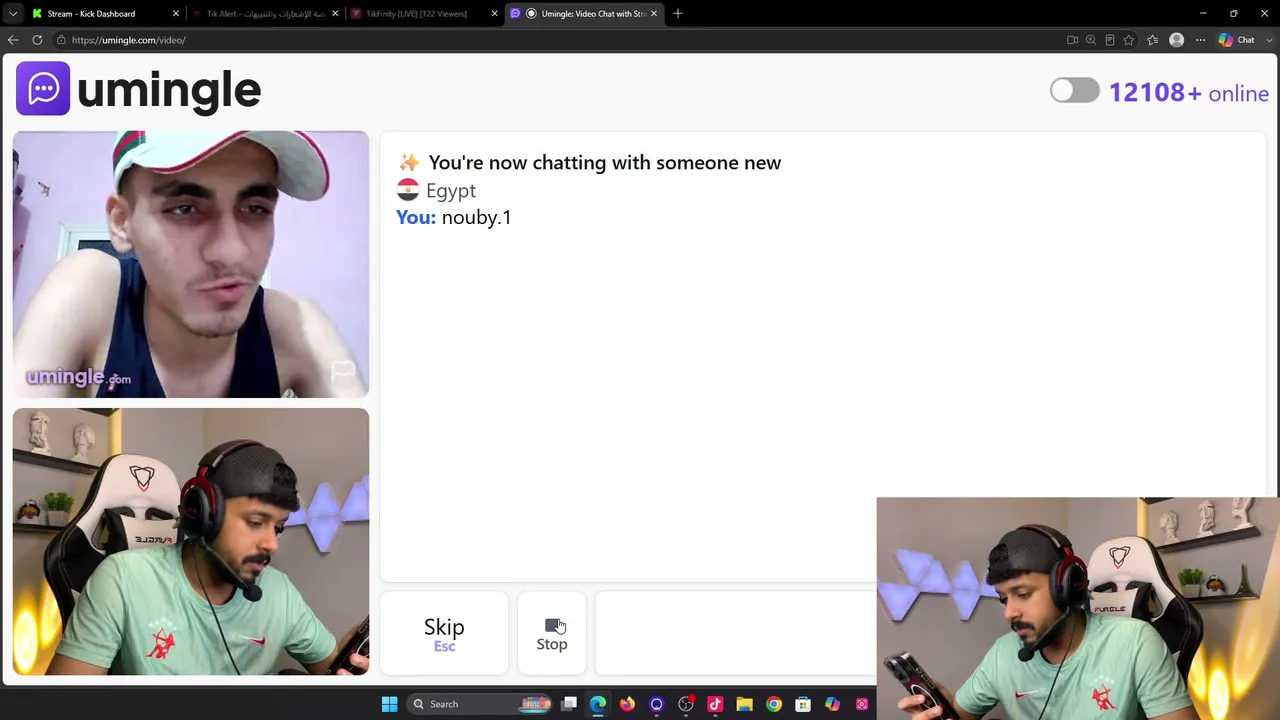This screenshot has height=720, width=1280.
Task: Open the browser profile avatar
Action: 1177,40
